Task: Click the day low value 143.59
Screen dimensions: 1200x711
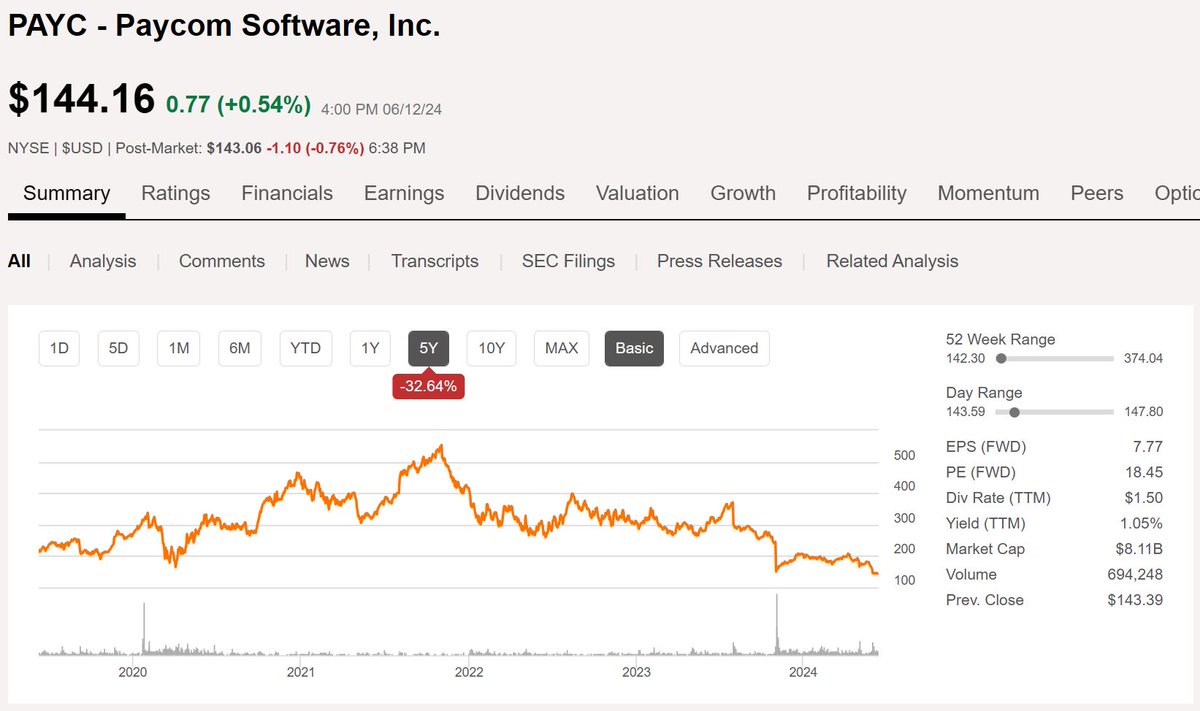Action: (966, 411)
